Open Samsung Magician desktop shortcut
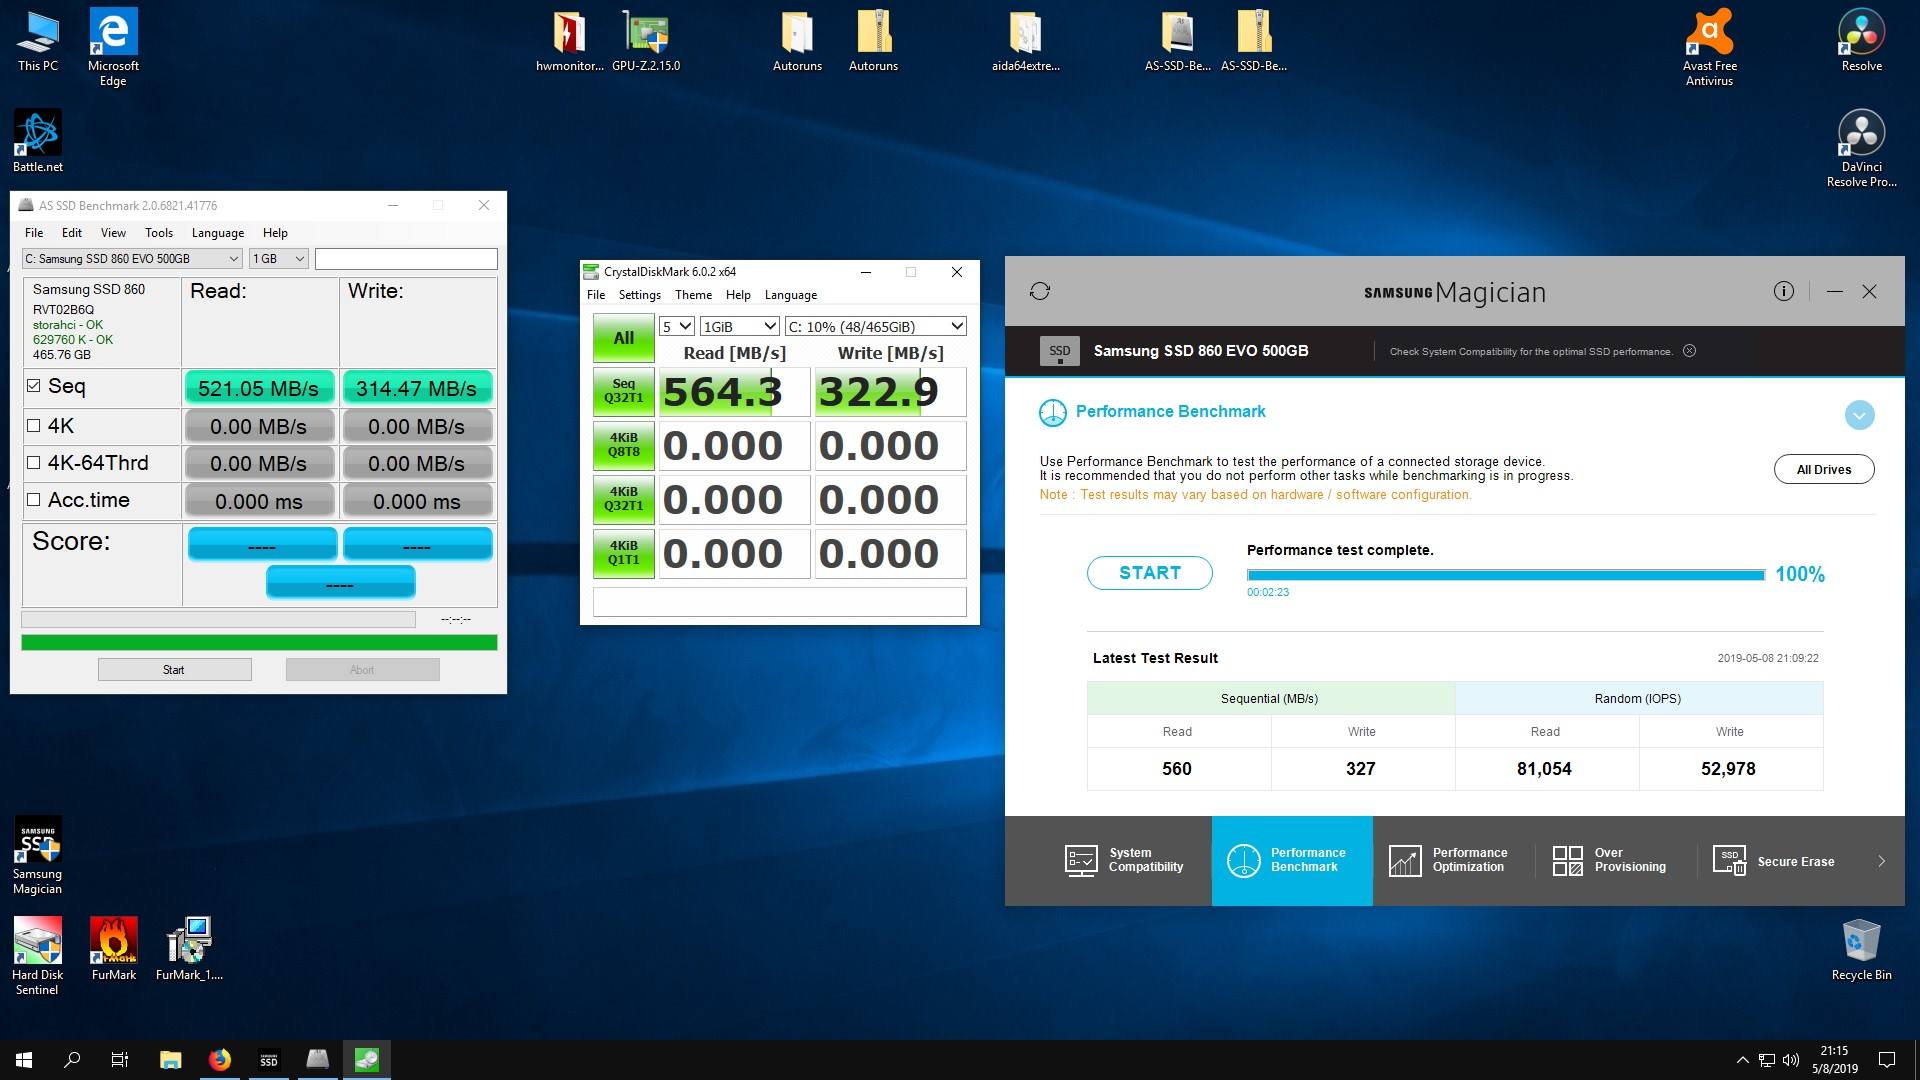This screenshot has width=1920, height=1080. [38, 856]
